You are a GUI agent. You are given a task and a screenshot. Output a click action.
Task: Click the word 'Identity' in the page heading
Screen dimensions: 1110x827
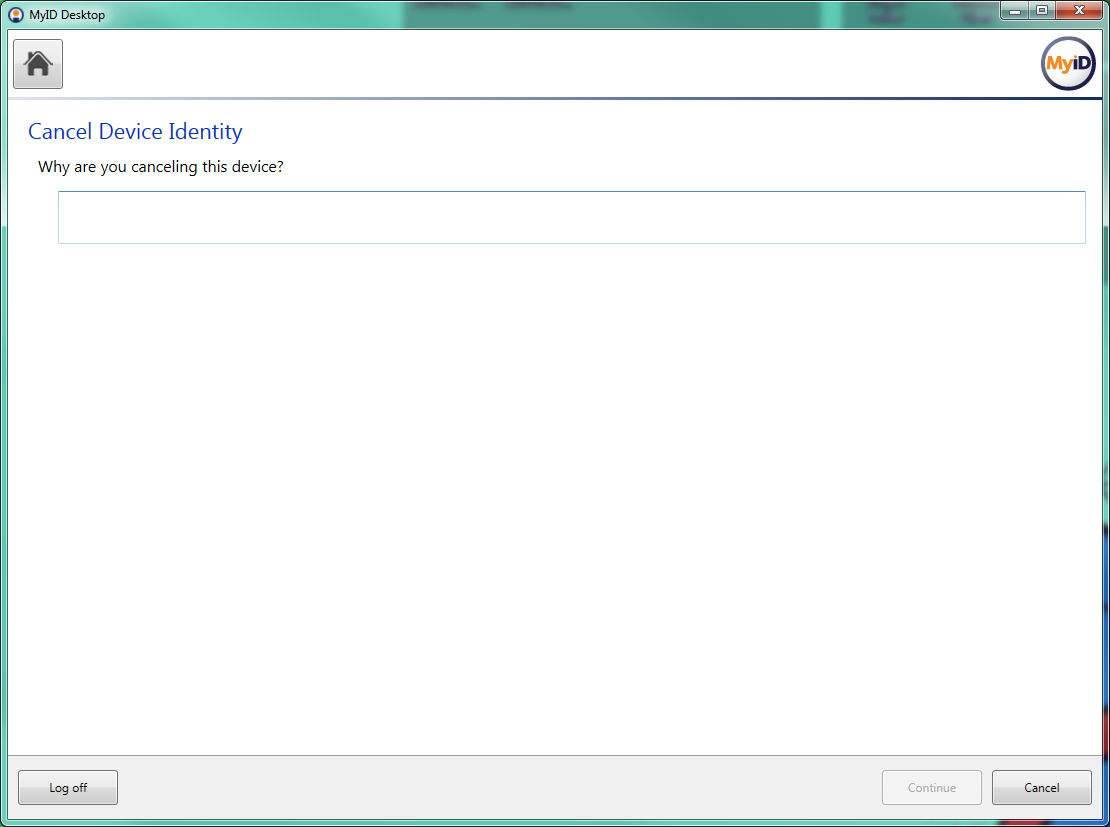point(205,132)
